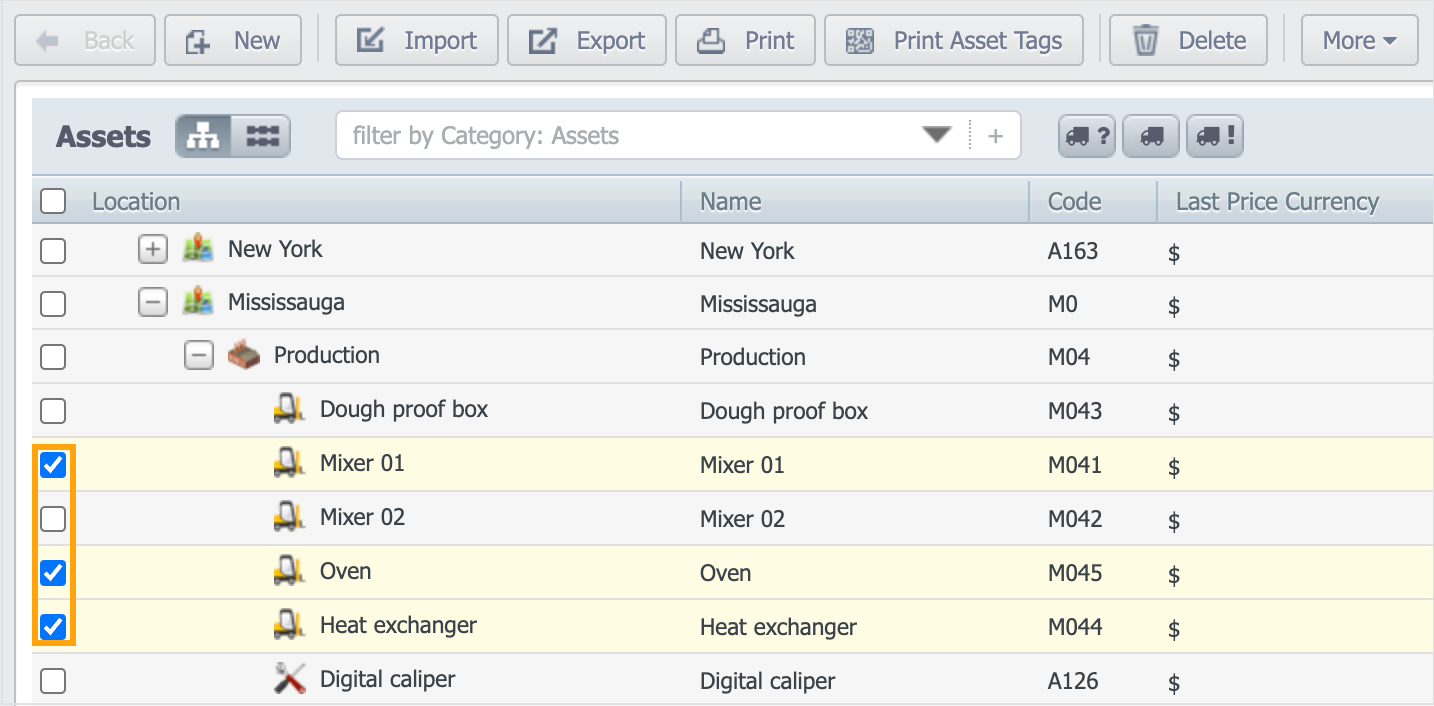Image resolution: width=1434 pixels, height=706 pixels.
Task: Sort by the Location column header
Action: coord(136,202)
